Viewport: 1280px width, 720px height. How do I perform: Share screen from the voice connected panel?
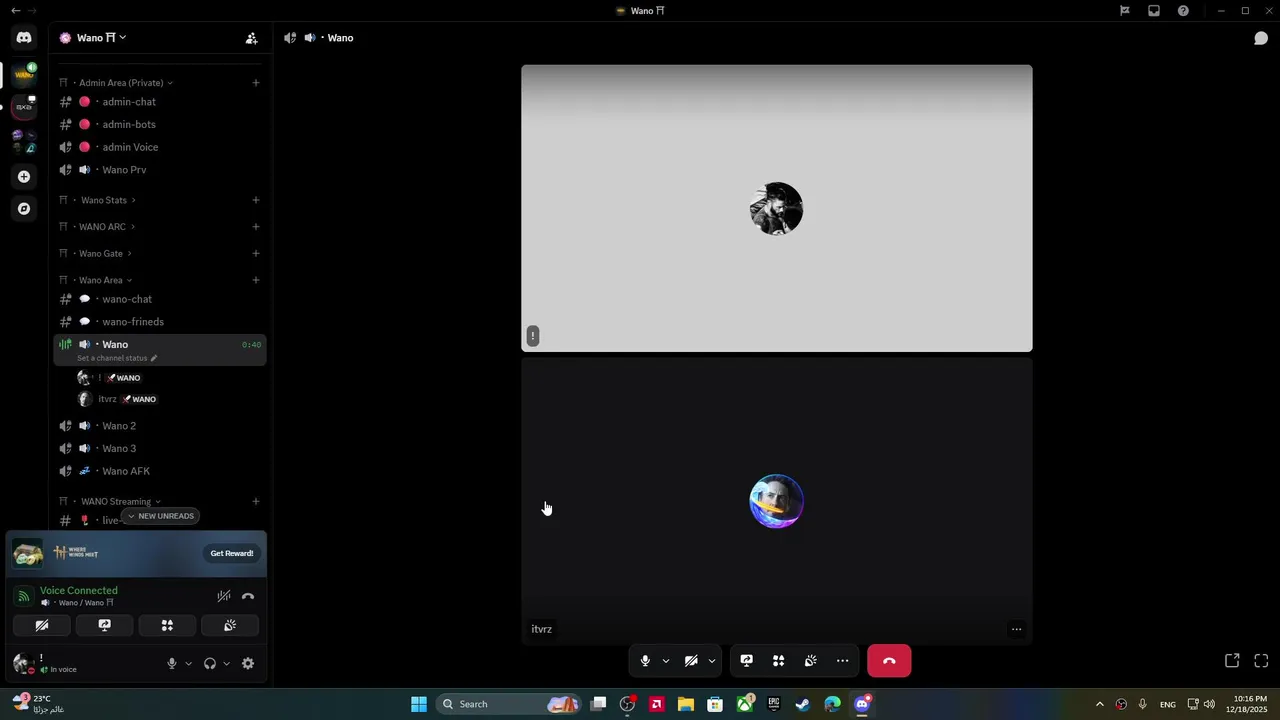click(104, 626)
